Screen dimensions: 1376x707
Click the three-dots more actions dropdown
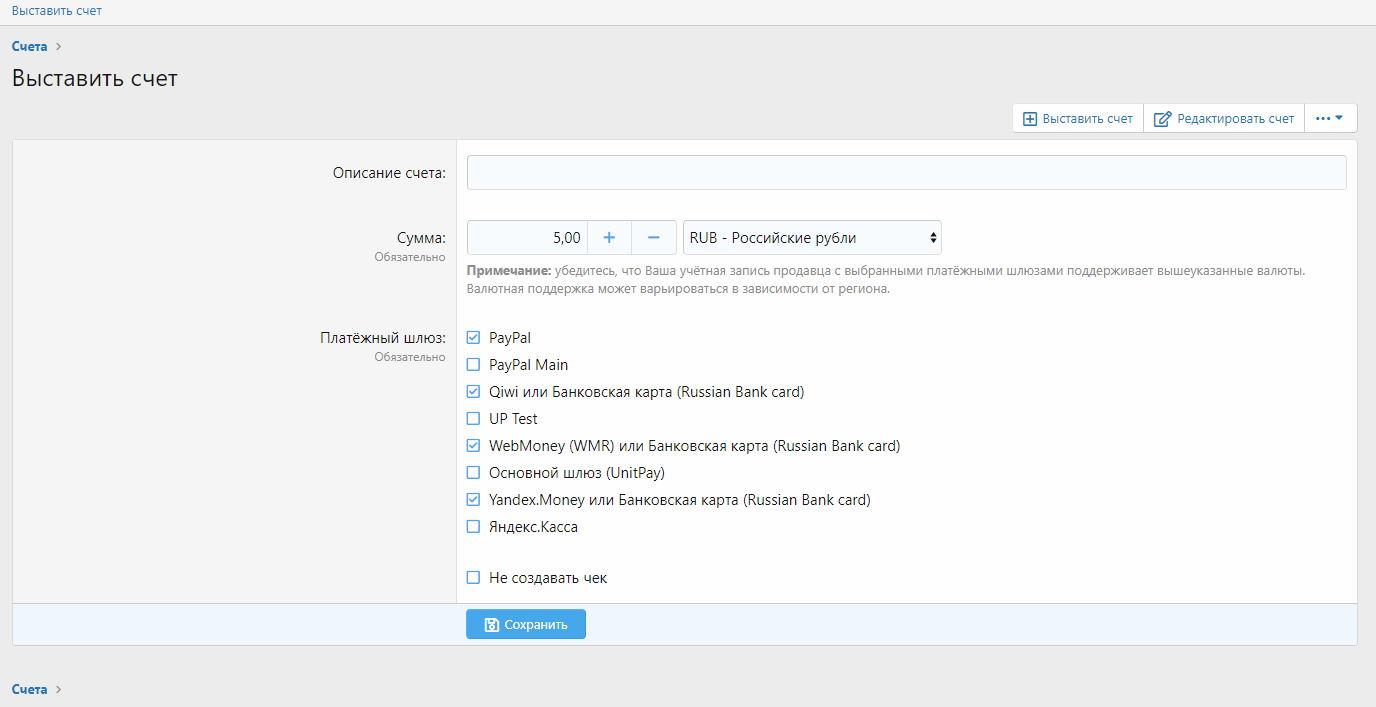click(1330, 119)
